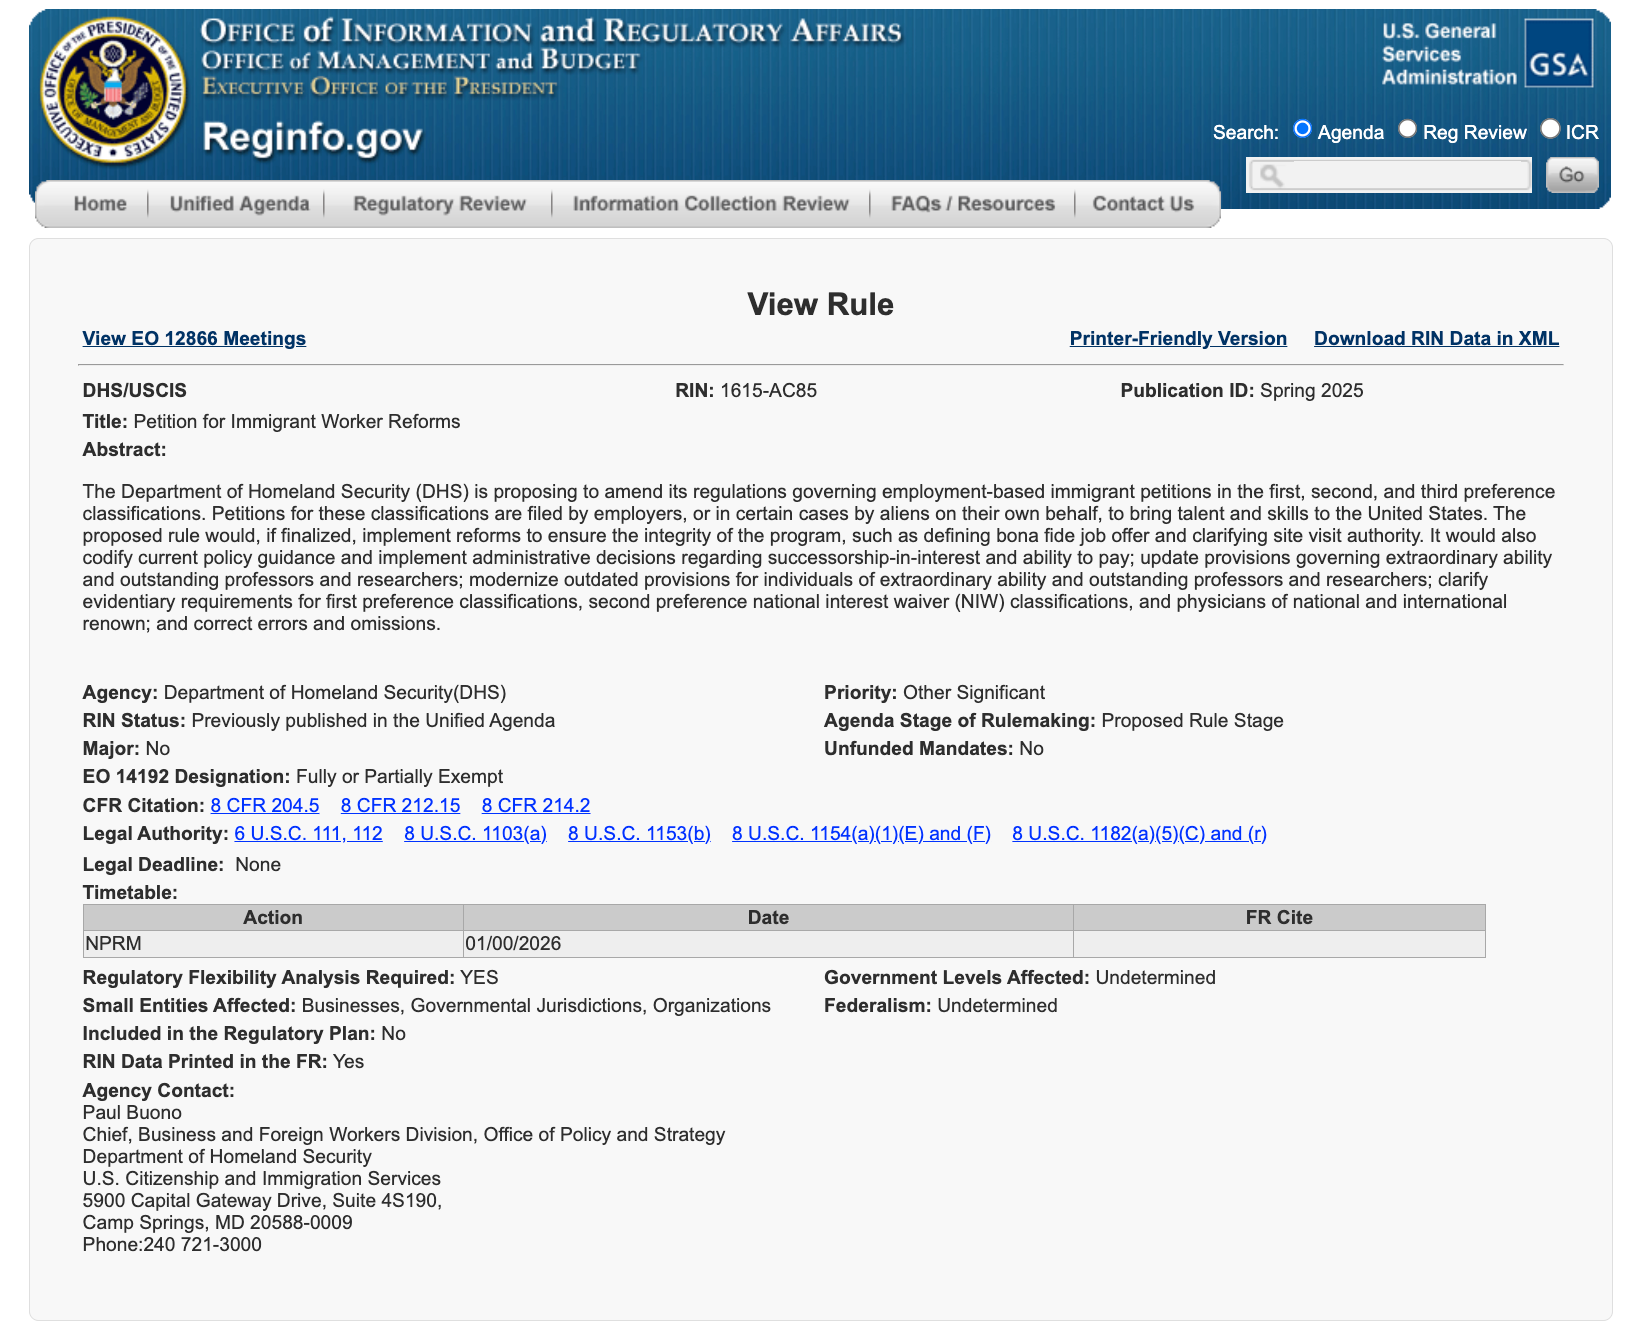Viewport: 1650px width, 1340px height.
Task: Open the Contact Us page
Action: coord(1142,204)
